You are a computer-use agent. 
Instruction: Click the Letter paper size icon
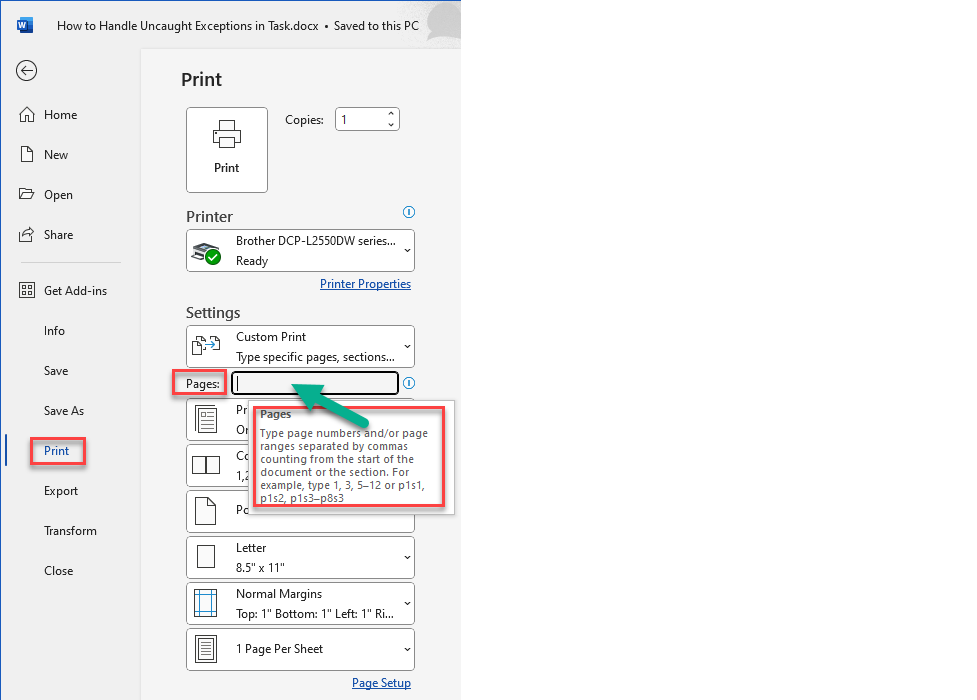pyautogui.click(x=206, y=557)
